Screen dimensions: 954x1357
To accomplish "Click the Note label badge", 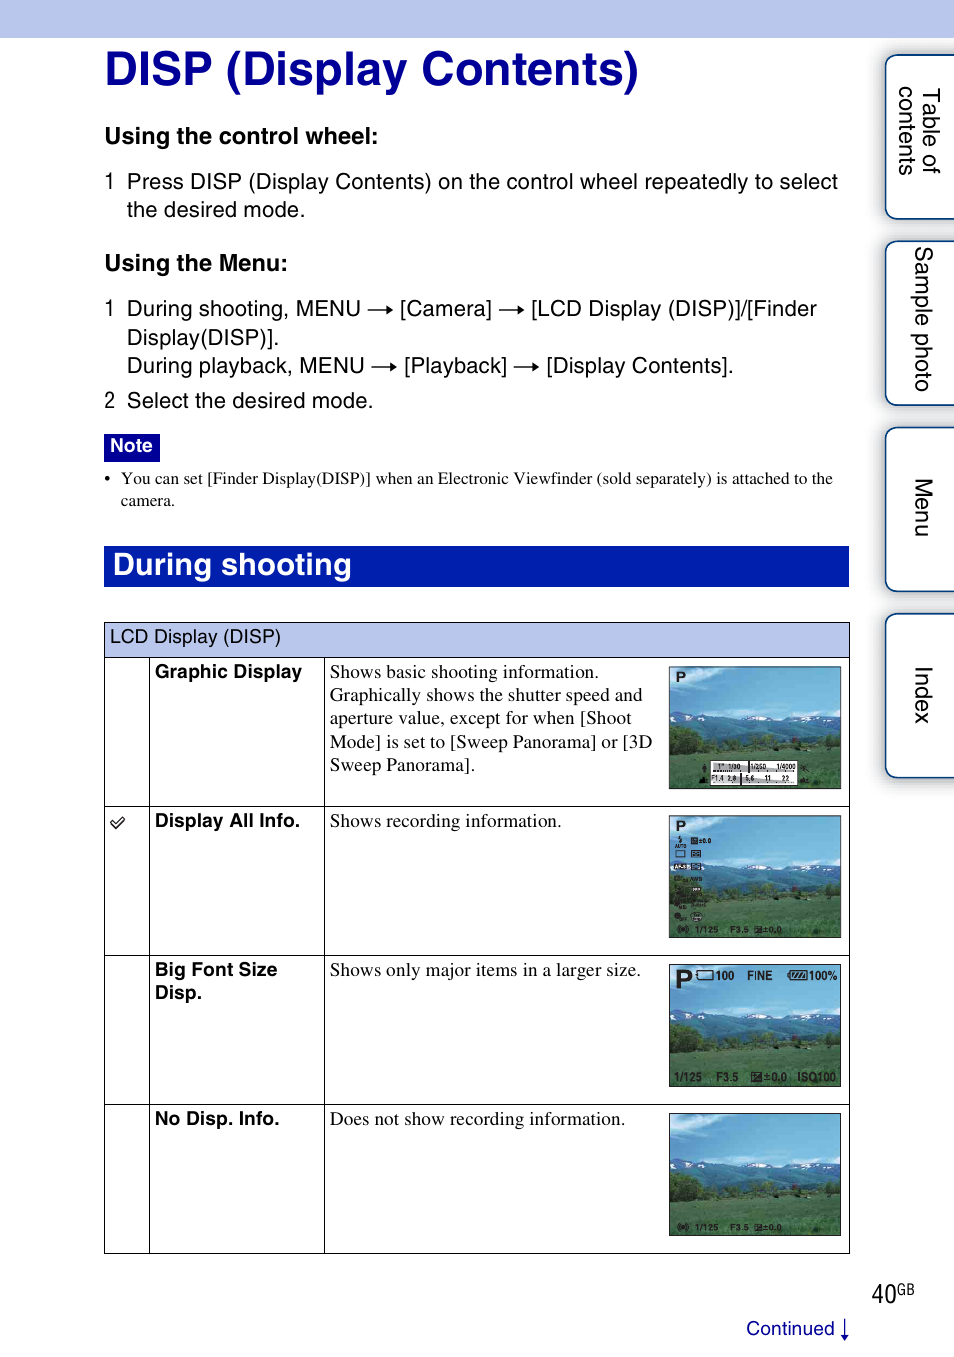I will 132,447.
